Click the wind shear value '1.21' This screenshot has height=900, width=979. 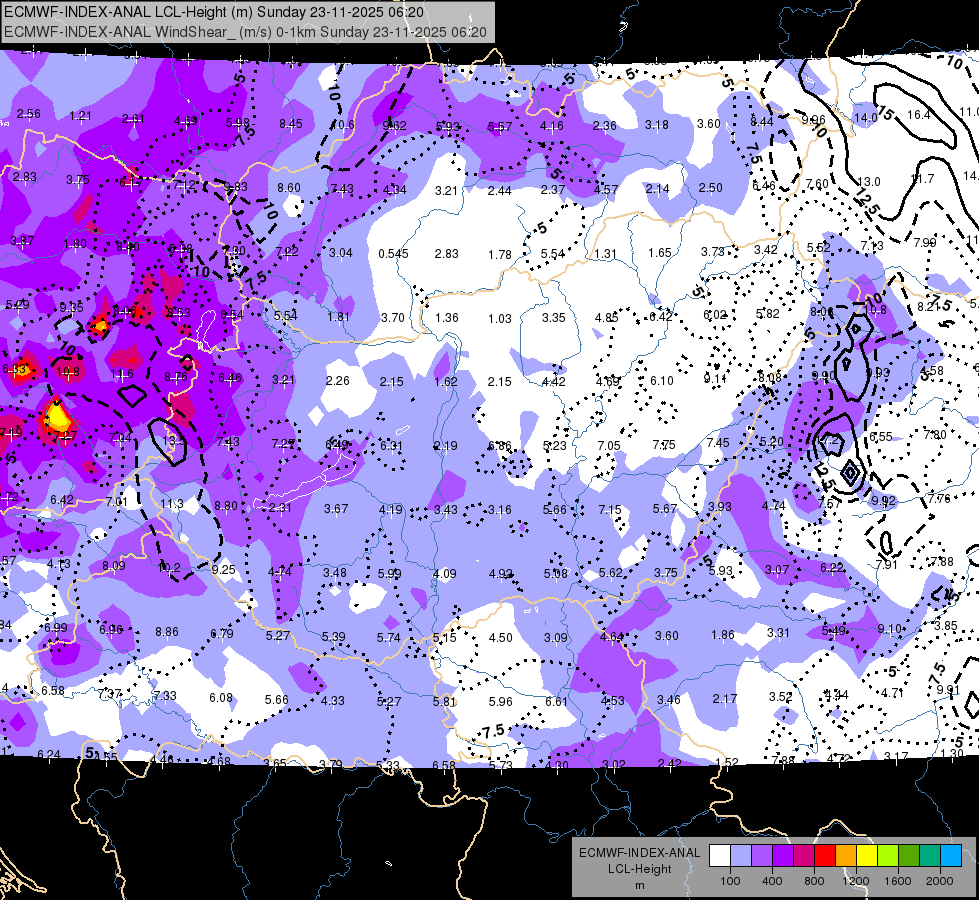tap(81, 116)
